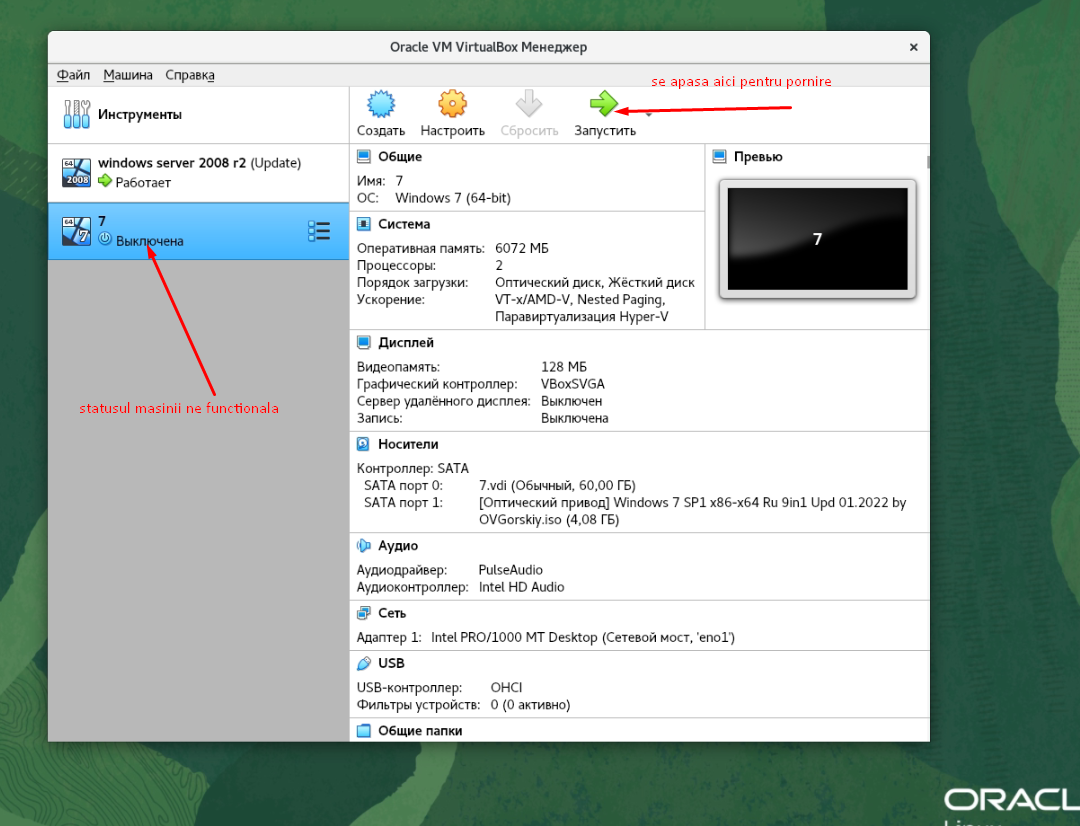Click the Дисплей section header link
Viewport: 1080px width, 826px height.
pos(406,342)
